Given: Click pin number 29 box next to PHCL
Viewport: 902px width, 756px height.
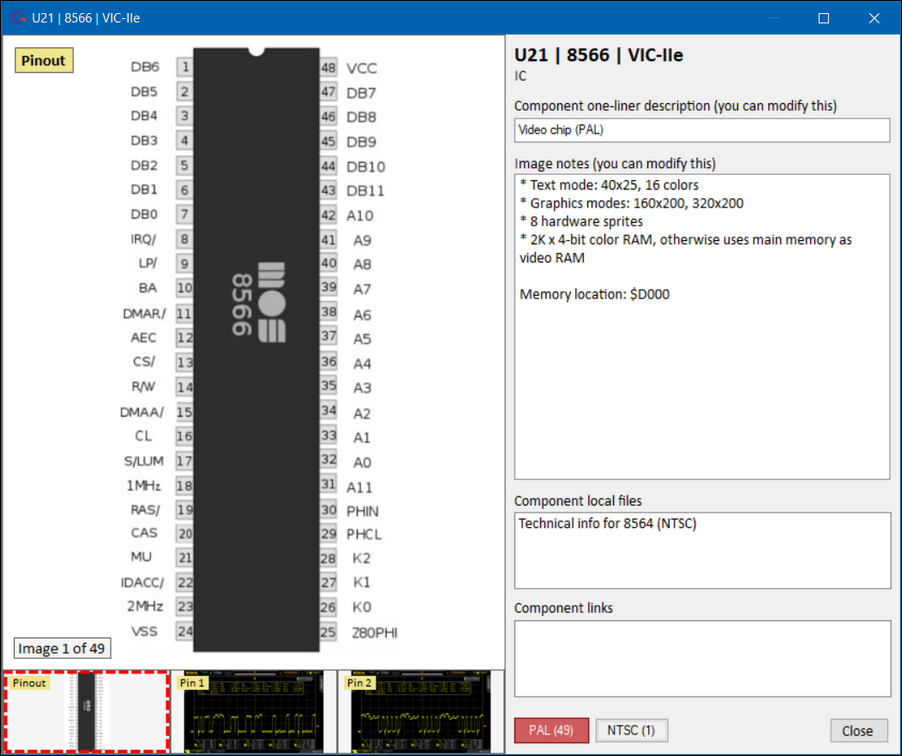Looking at the screenshot, I should coord(328,534).
